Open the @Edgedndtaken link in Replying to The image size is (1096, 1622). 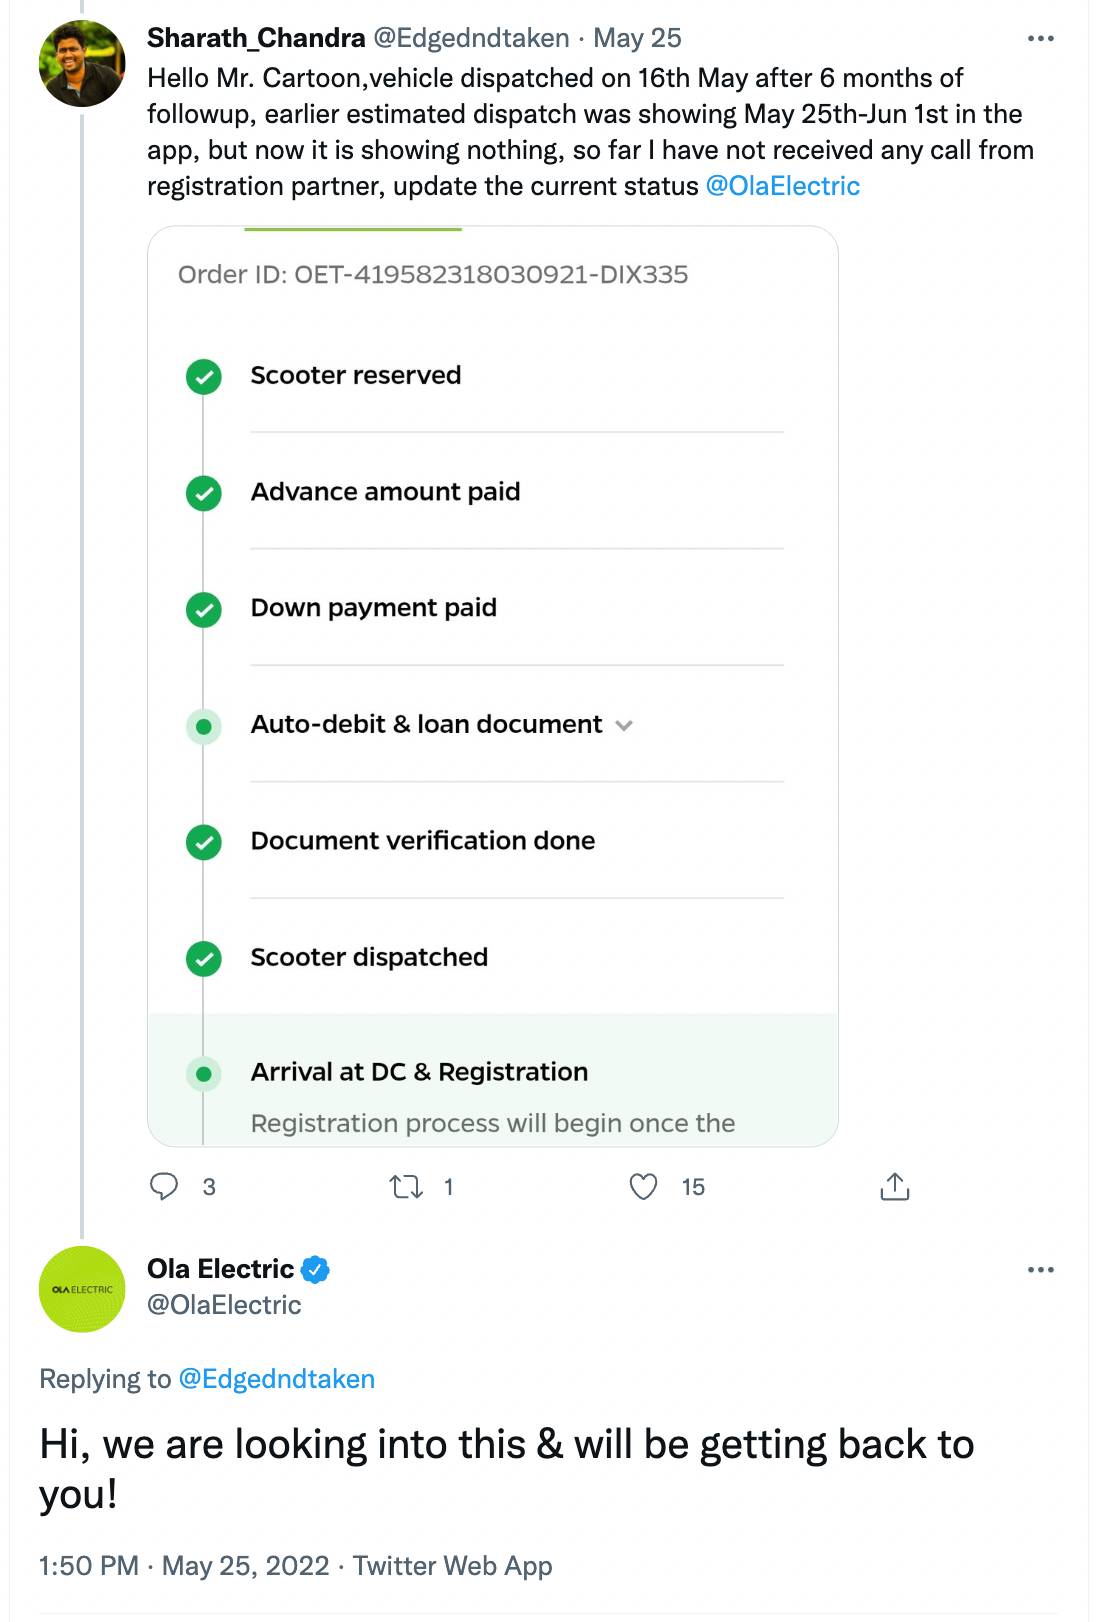(276, 1379)
